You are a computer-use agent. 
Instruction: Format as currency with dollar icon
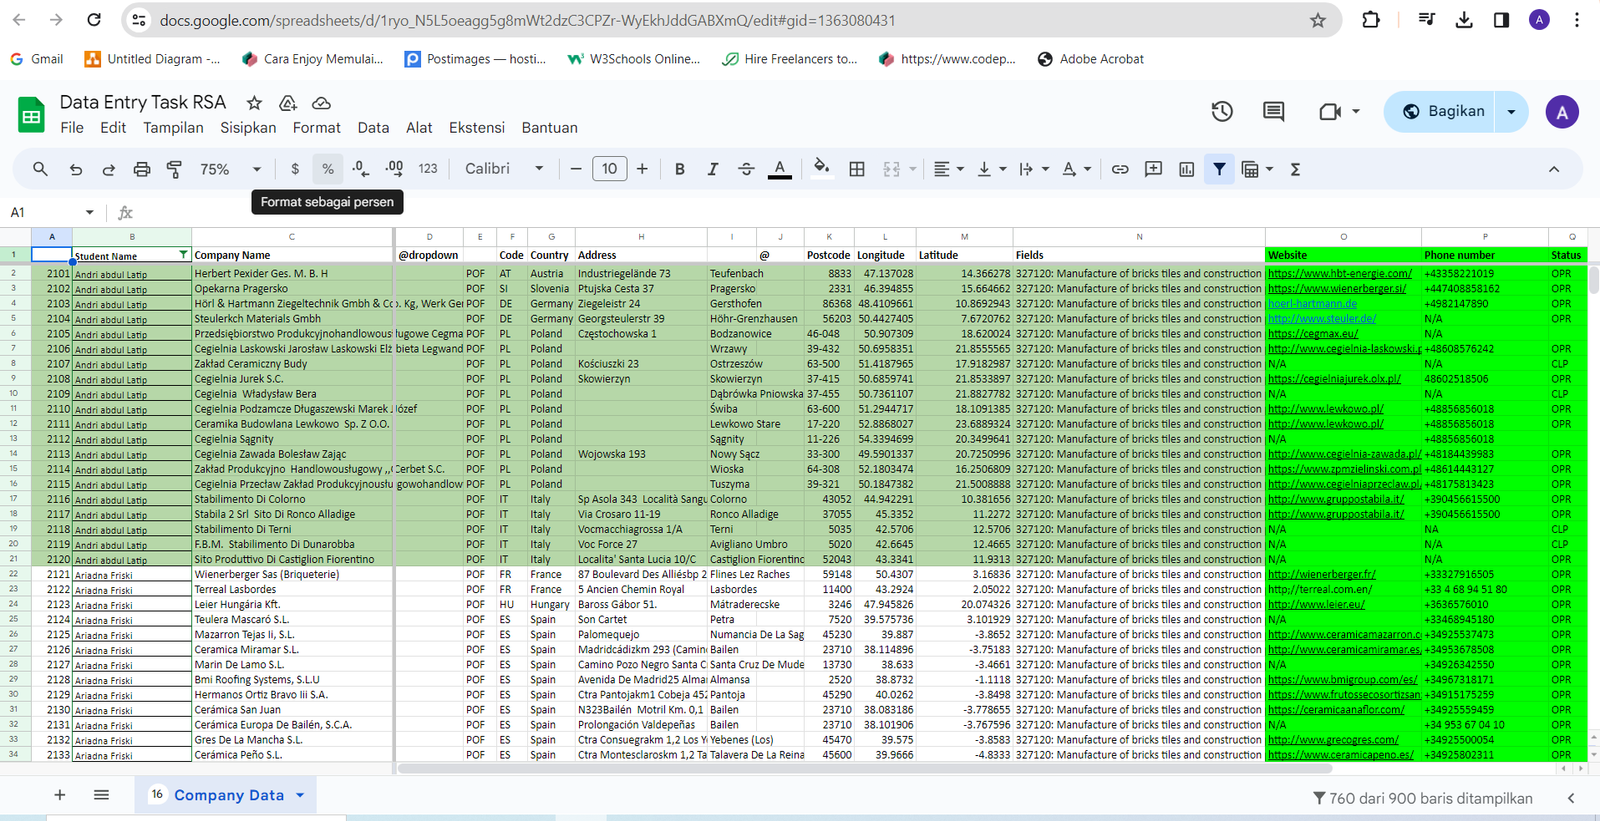(x=294, y=169)
